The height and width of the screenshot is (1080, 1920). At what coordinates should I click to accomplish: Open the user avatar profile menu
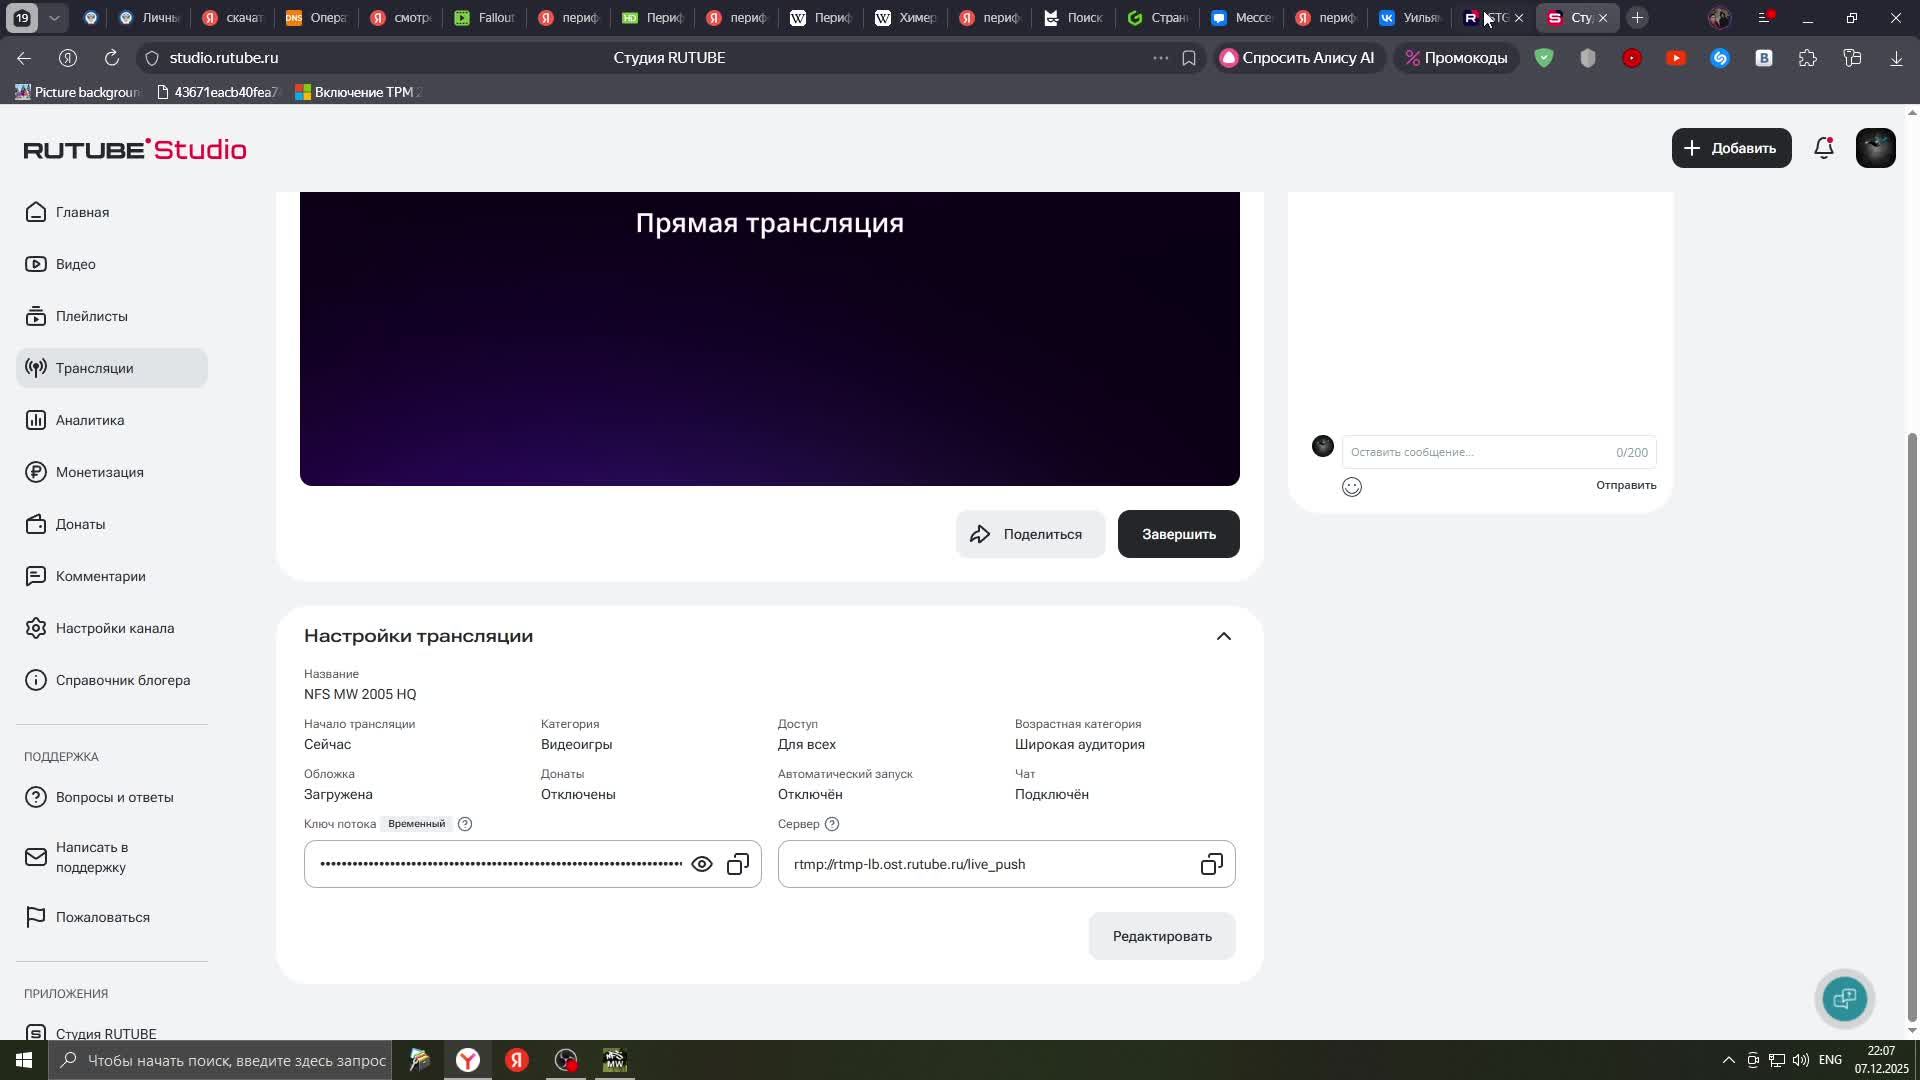click(1875, 148)
